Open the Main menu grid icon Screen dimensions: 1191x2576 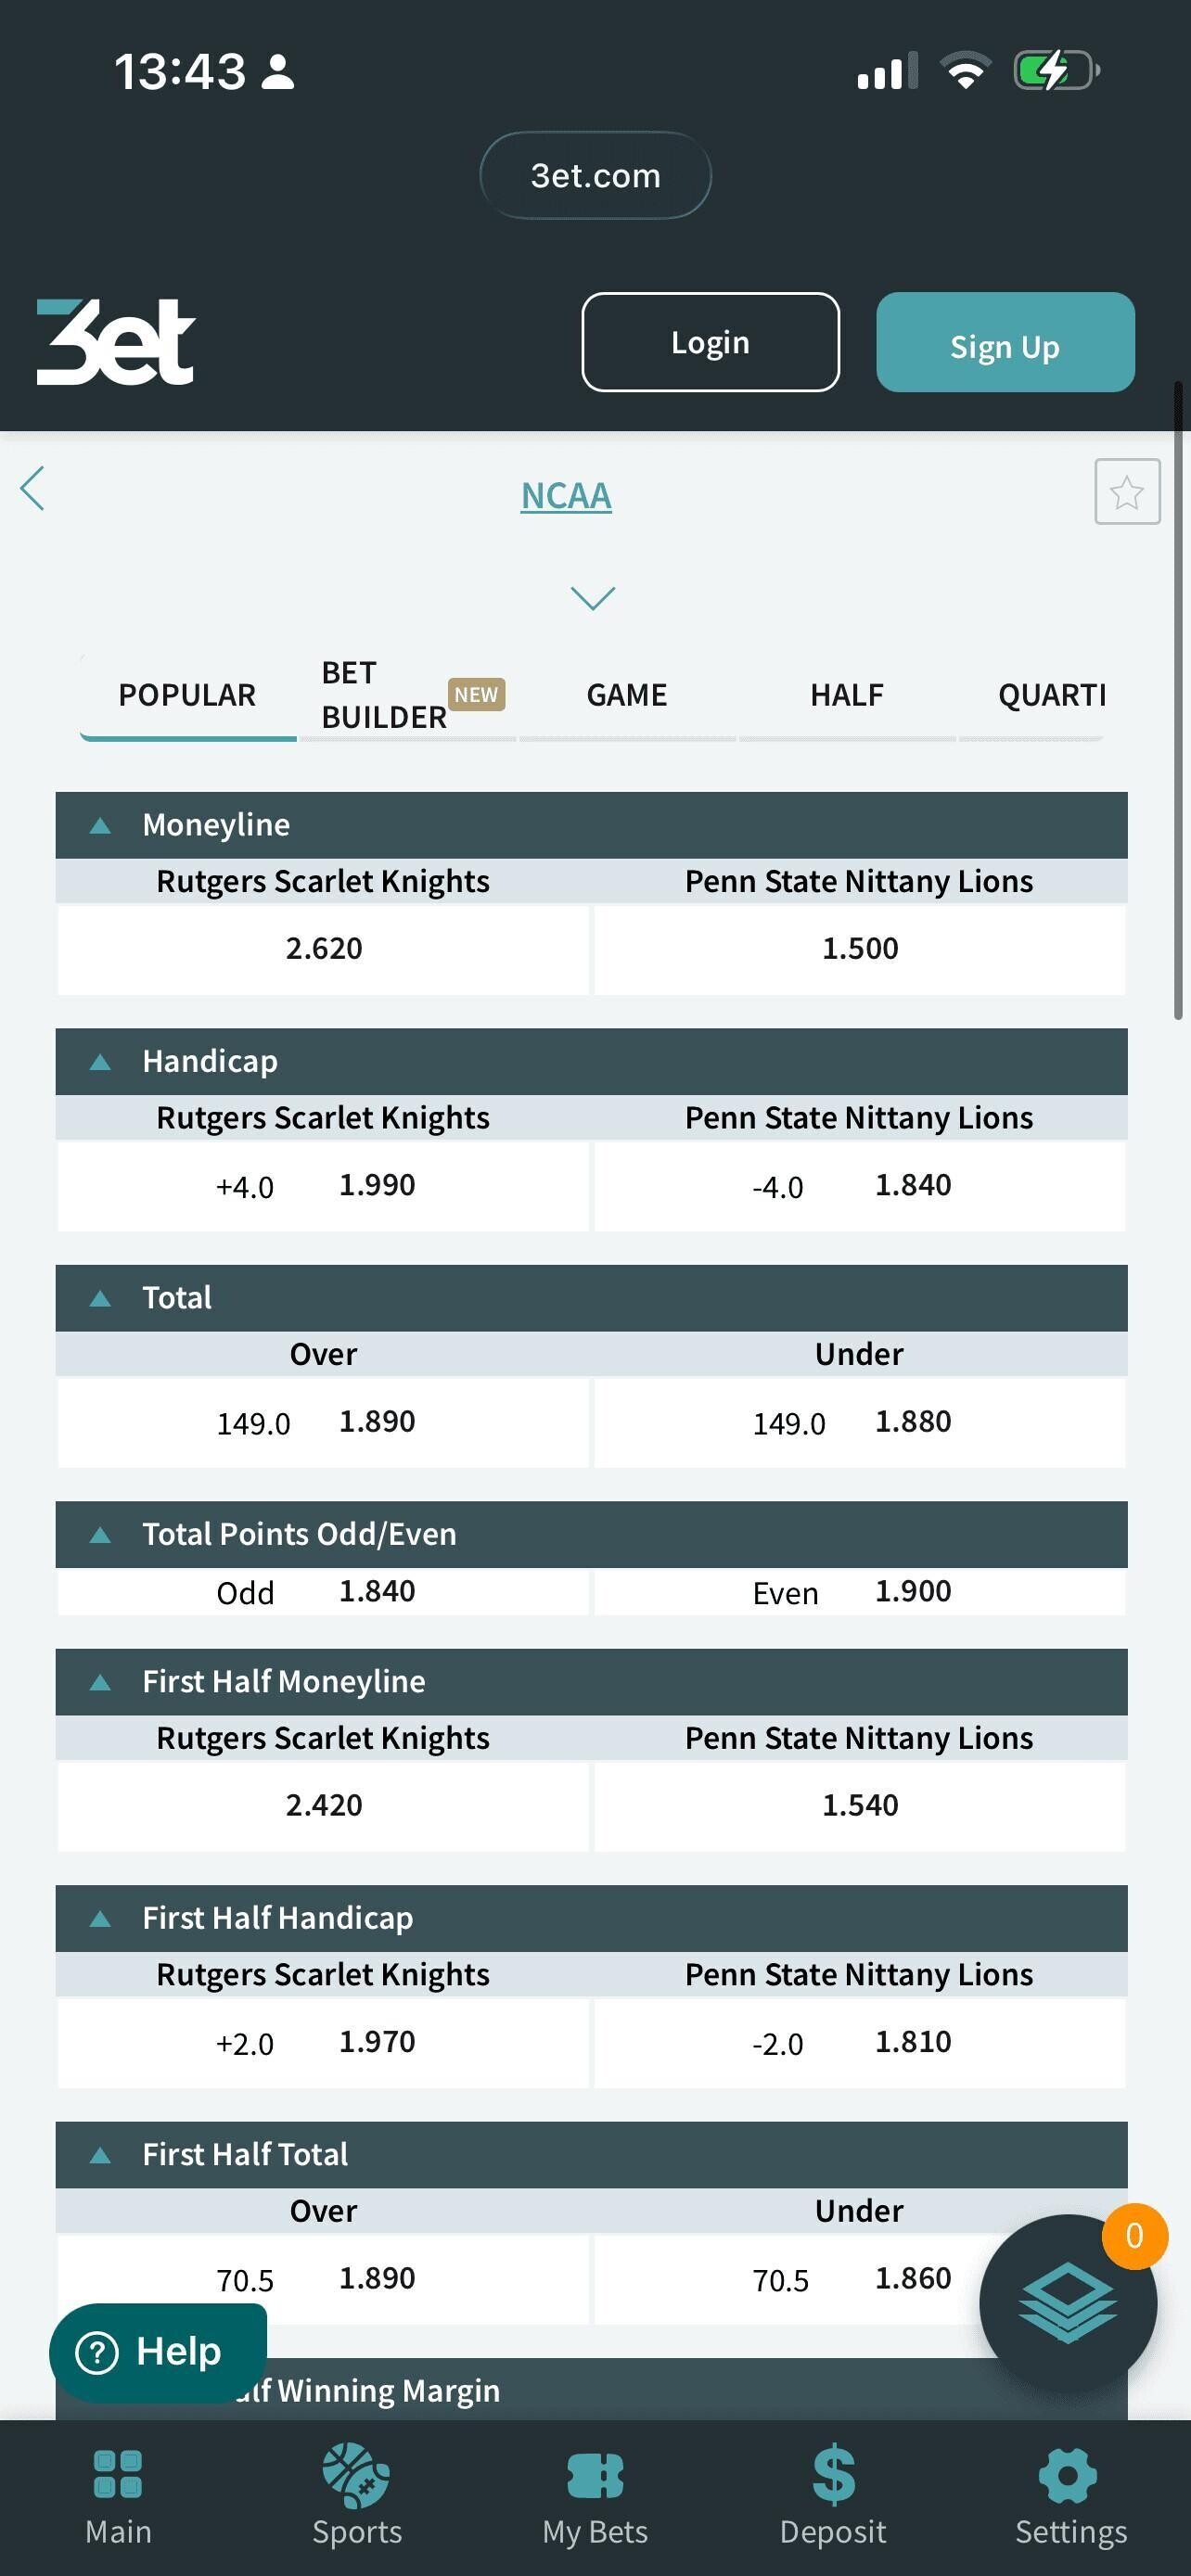pos(118,2474)
